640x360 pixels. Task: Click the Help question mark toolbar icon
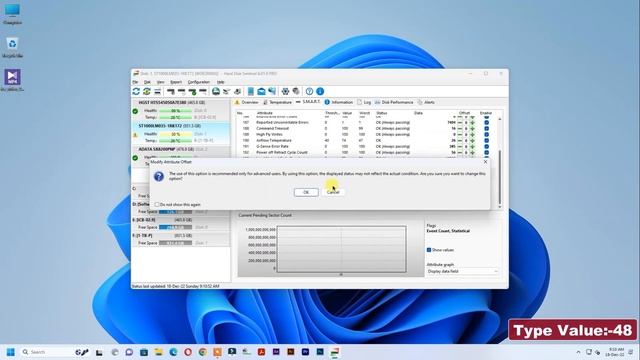(x=309, y=91)
